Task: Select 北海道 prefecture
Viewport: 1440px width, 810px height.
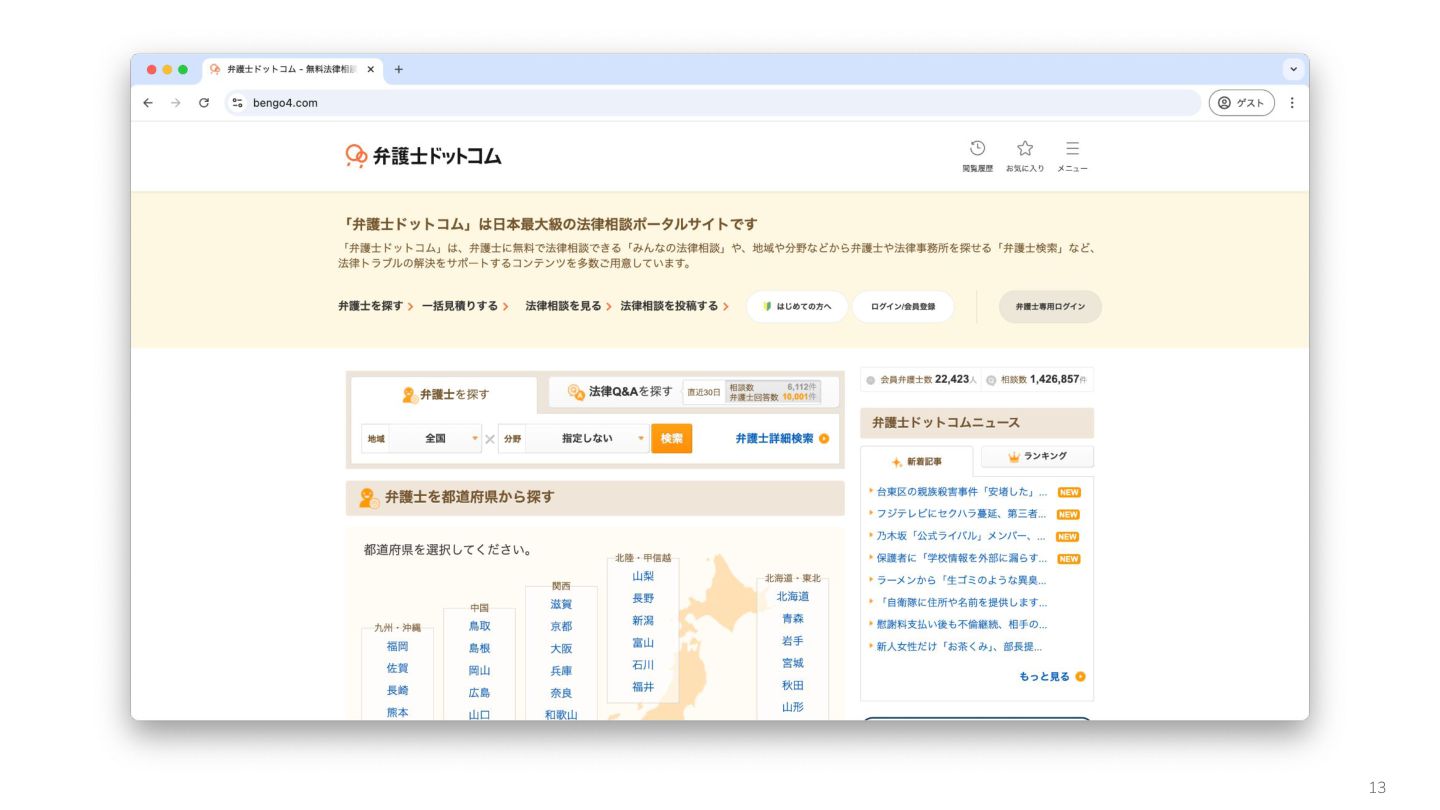Action: click(793, 596)
